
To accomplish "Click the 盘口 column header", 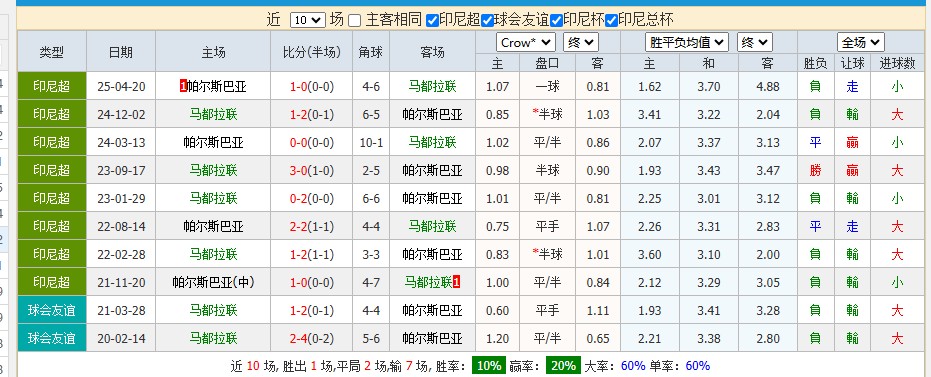I will coord(547,63).
